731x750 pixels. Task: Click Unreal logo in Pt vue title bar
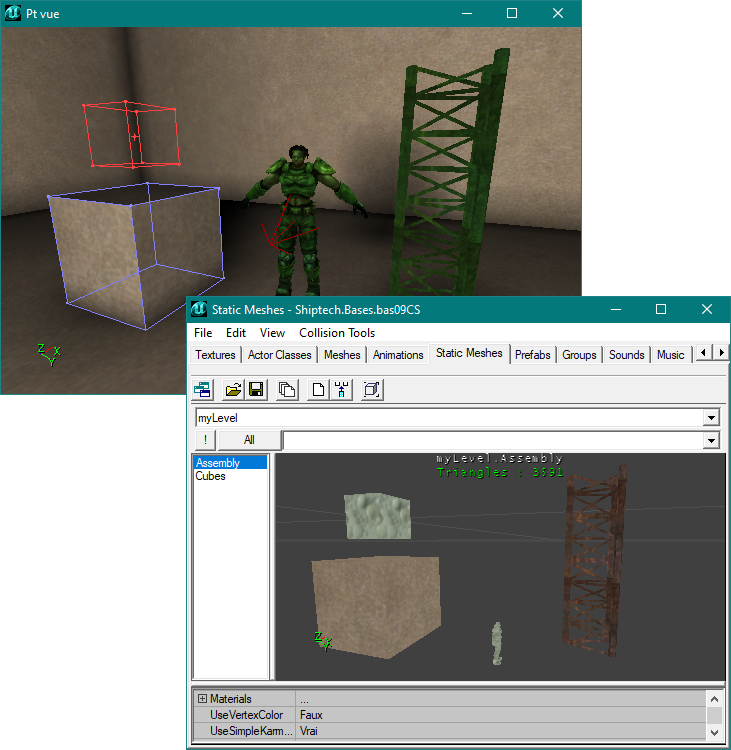tap(13, 13)
